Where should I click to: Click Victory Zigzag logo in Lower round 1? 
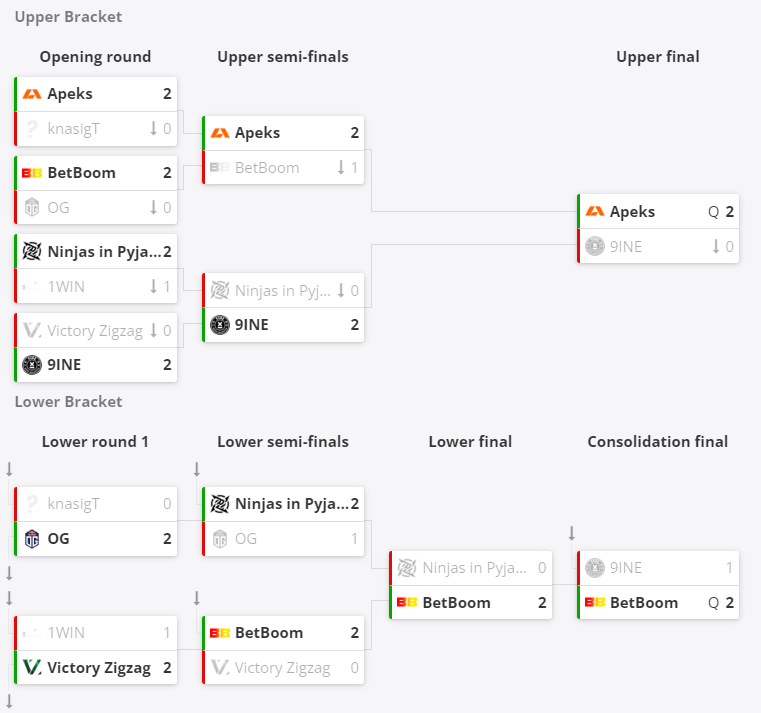(x=32, y=668)
